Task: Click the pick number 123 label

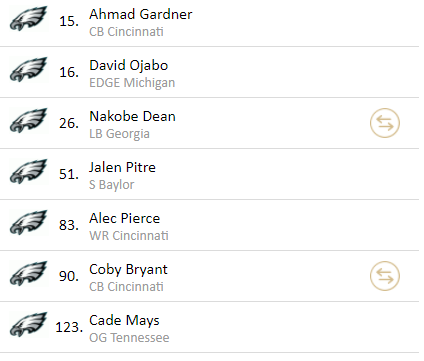Action: tap(69, 327)
